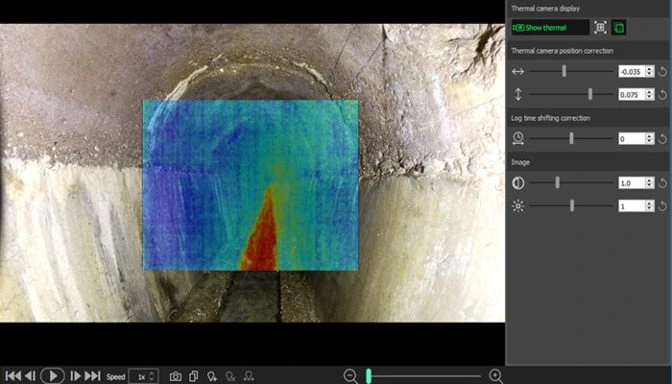Skip to the first frame
The width and height of the screenshot is (672, 384).
point(13,376)
